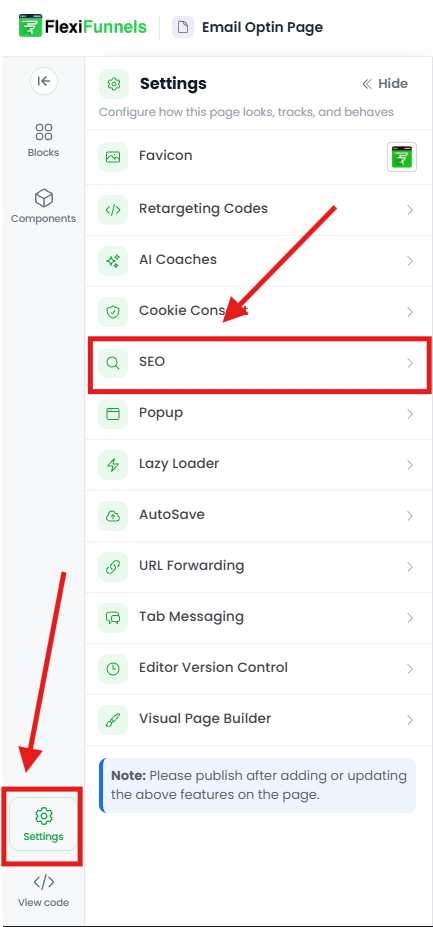
Task: Expand the Visual Page Builder chevron
Action: (x=410, y=720)
